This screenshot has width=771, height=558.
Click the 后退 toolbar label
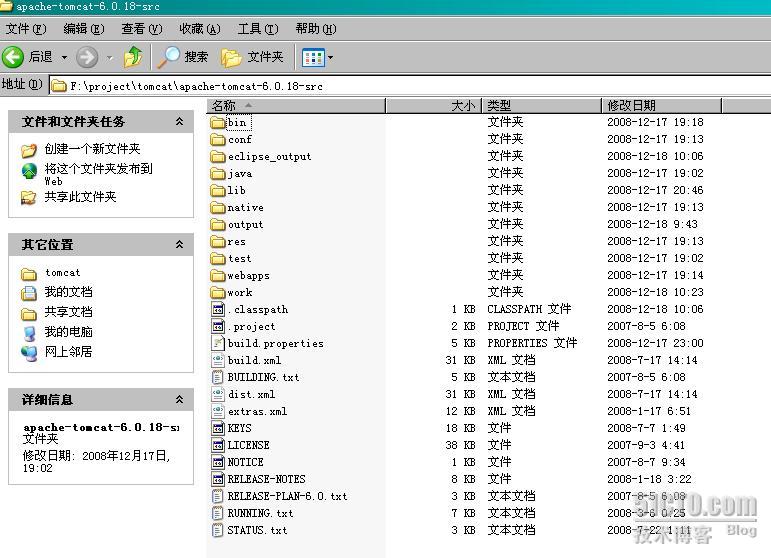coord(40,57)
